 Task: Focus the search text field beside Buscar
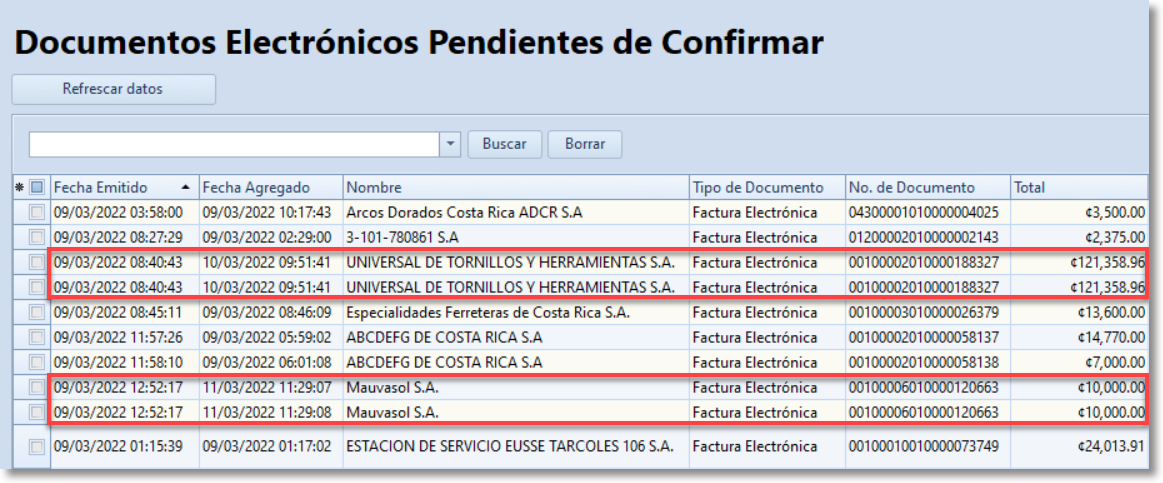(x=234, y=144)
